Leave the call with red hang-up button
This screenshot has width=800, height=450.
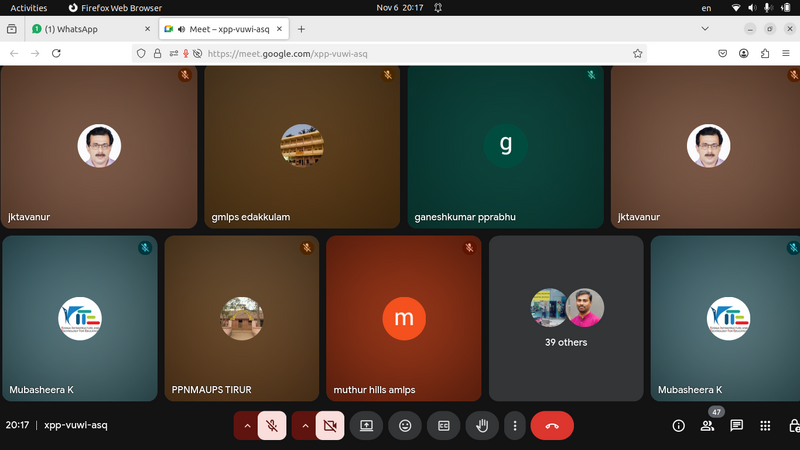point(552,425)
